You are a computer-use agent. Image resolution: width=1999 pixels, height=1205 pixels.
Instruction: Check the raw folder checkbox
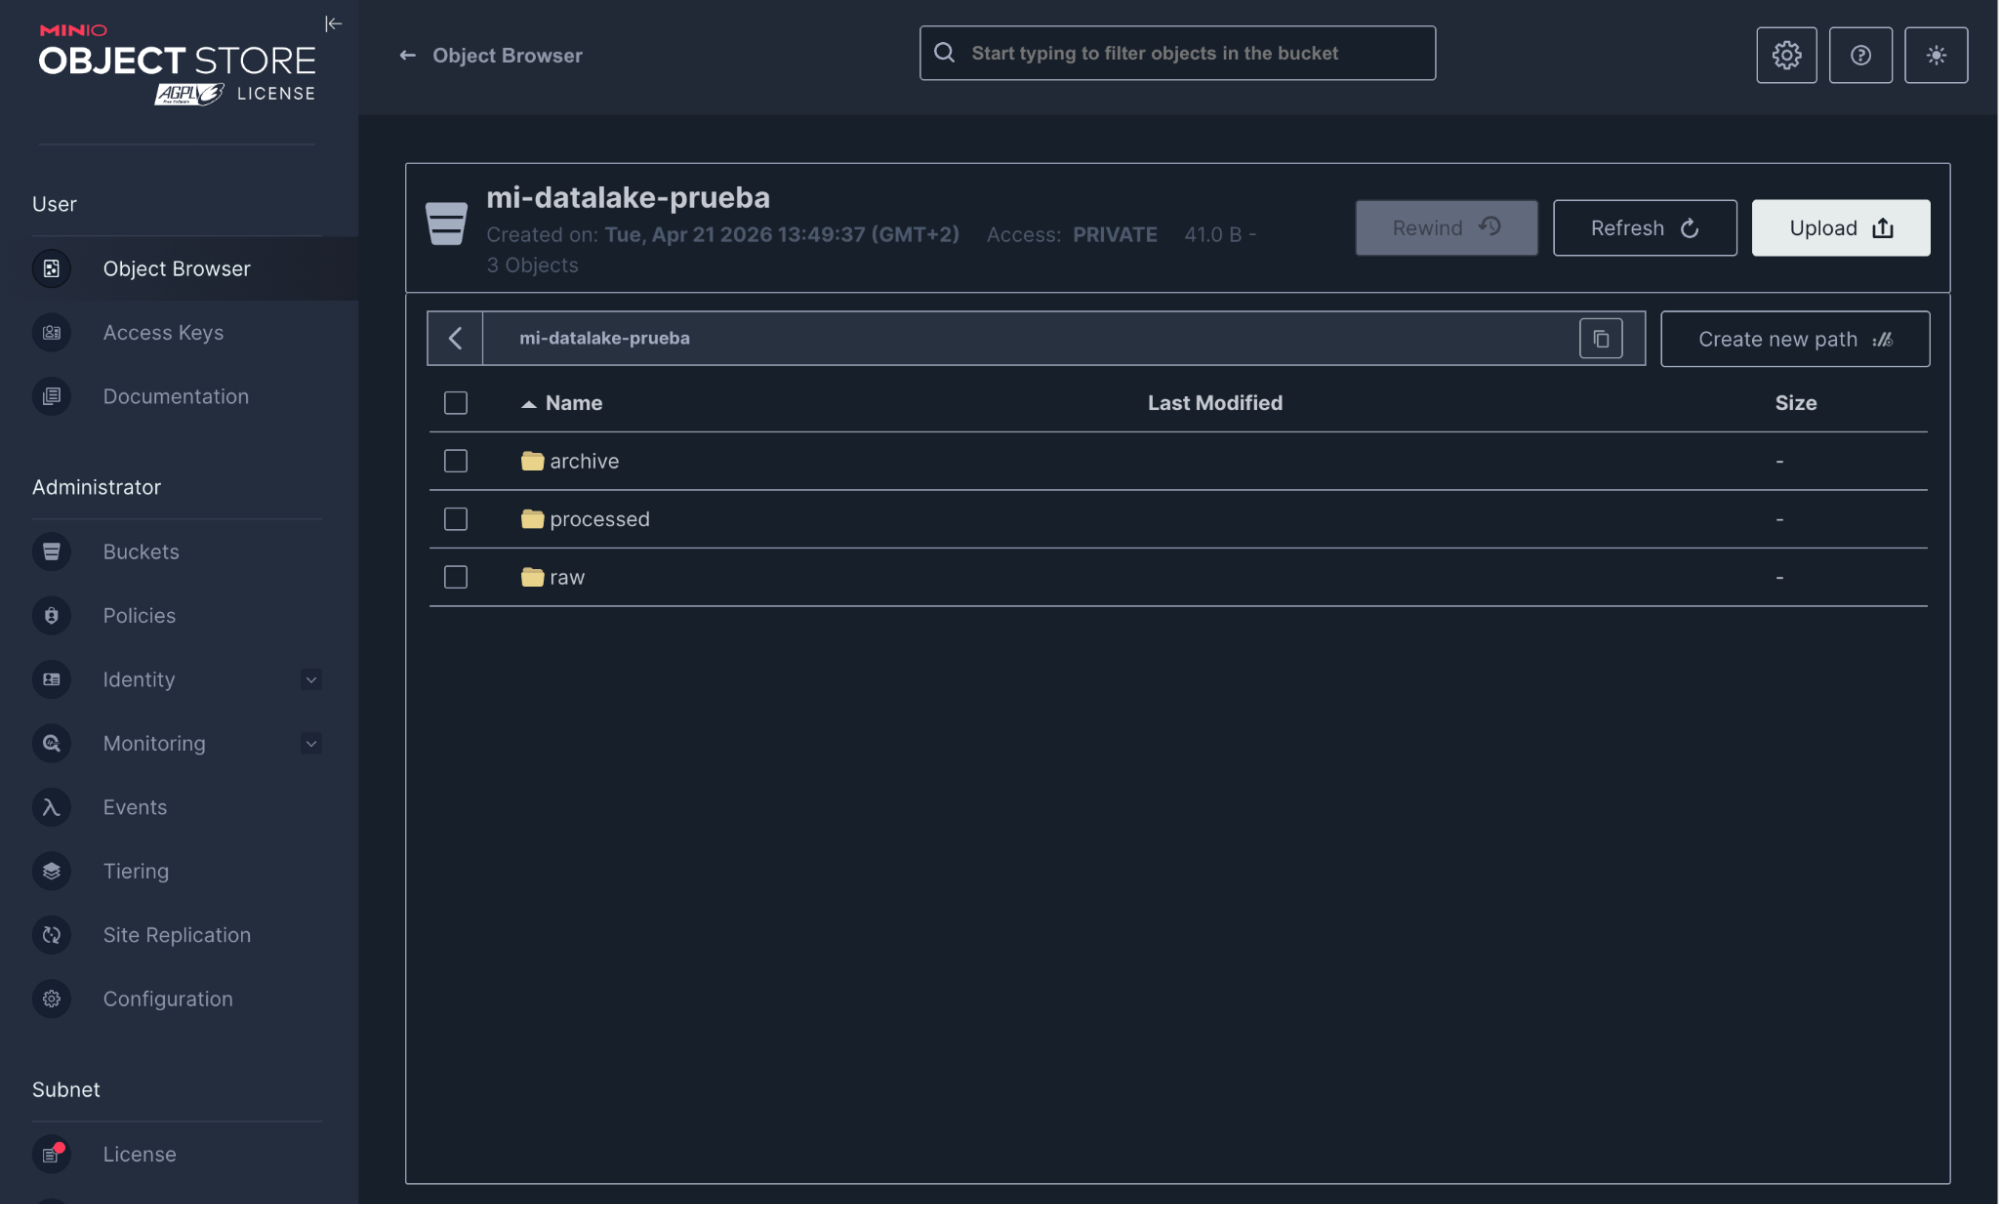point(456,577)
